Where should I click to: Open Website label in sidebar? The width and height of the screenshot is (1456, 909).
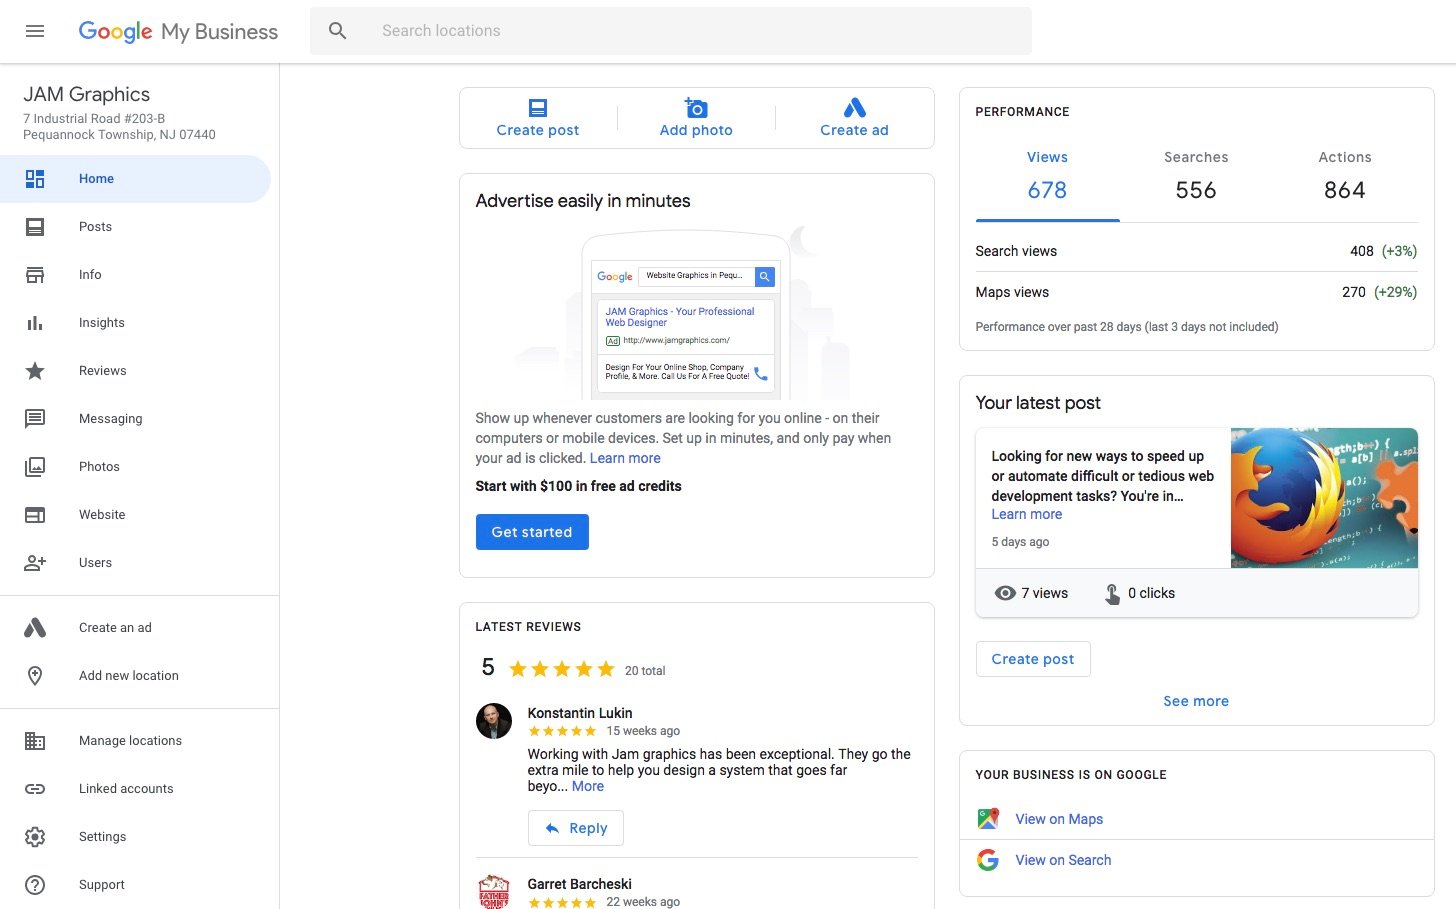(102, 515)
